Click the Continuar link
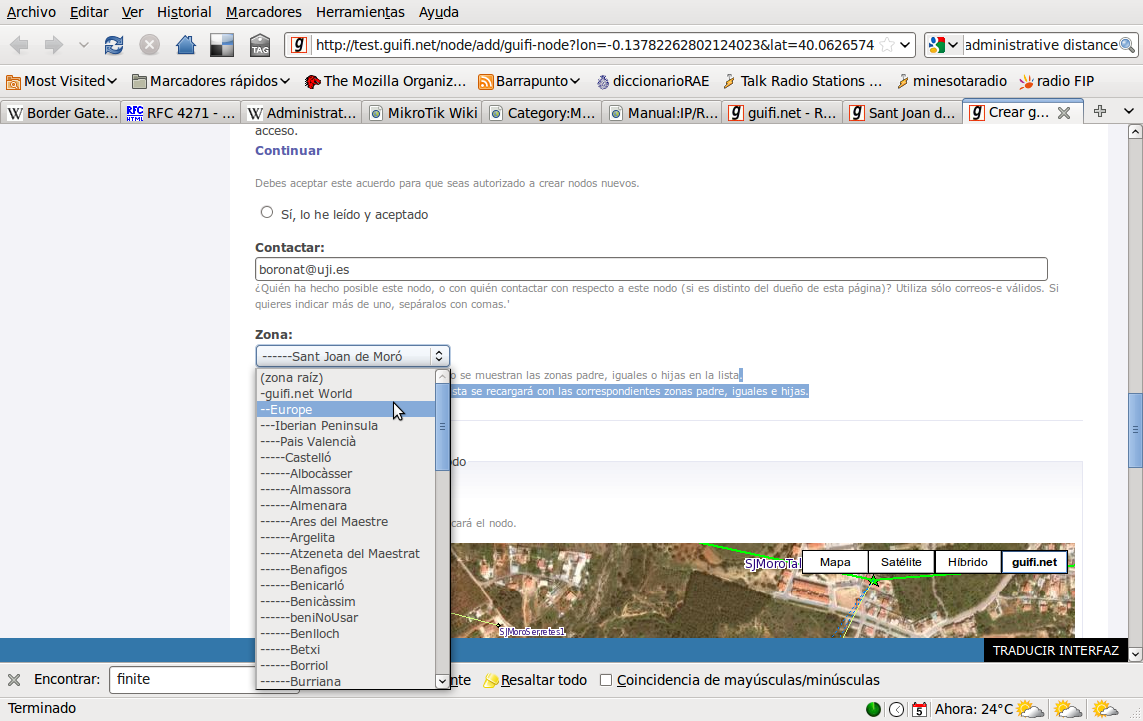1143x721 pixels. [x=288, y=151]
